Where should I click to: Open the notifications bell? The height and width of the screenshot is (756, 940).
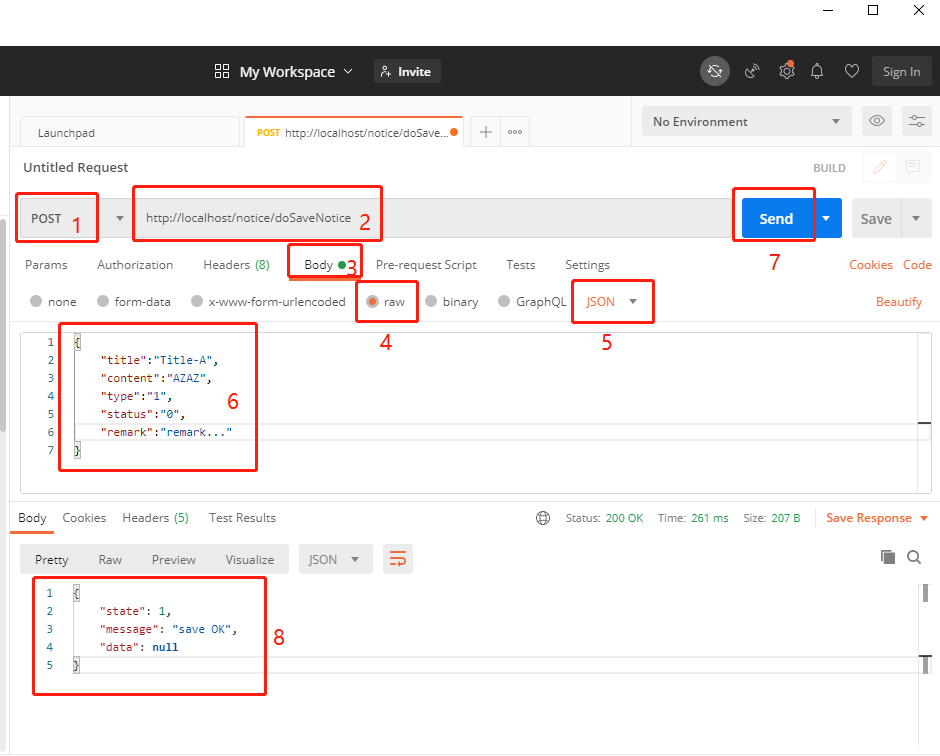point(817,71)
